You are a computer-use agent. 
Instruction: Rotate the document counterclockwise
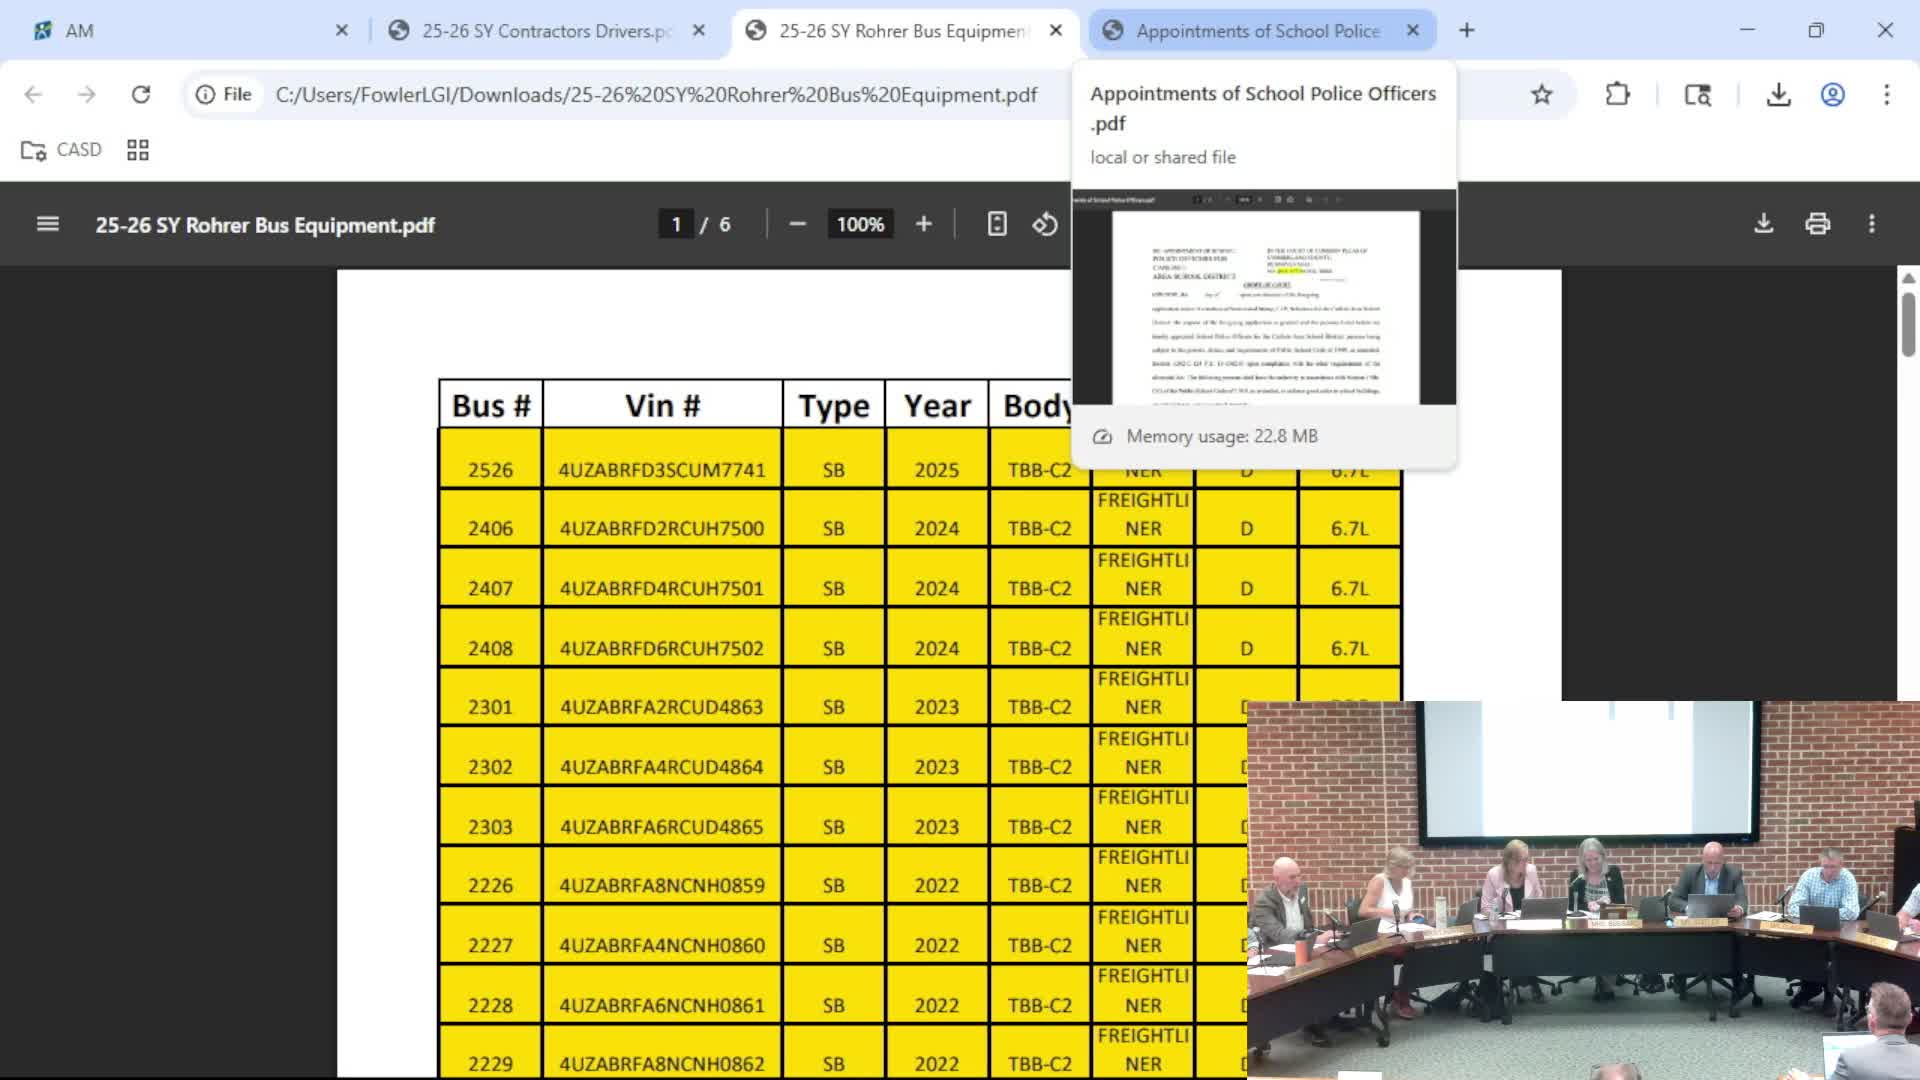pos(1044,224)
